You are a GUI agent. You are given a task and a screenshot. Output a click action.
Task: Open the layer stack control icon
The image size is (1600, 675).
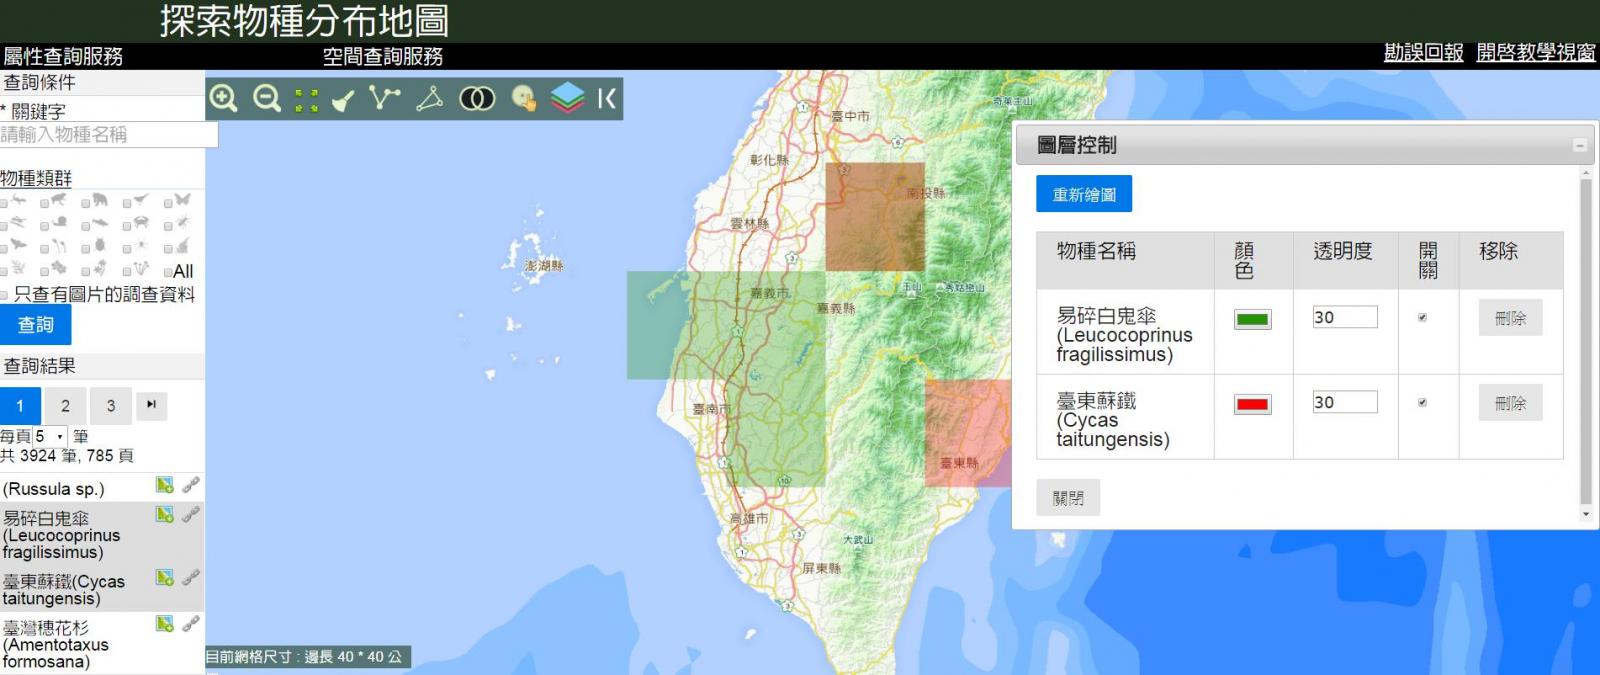[567, 98]
